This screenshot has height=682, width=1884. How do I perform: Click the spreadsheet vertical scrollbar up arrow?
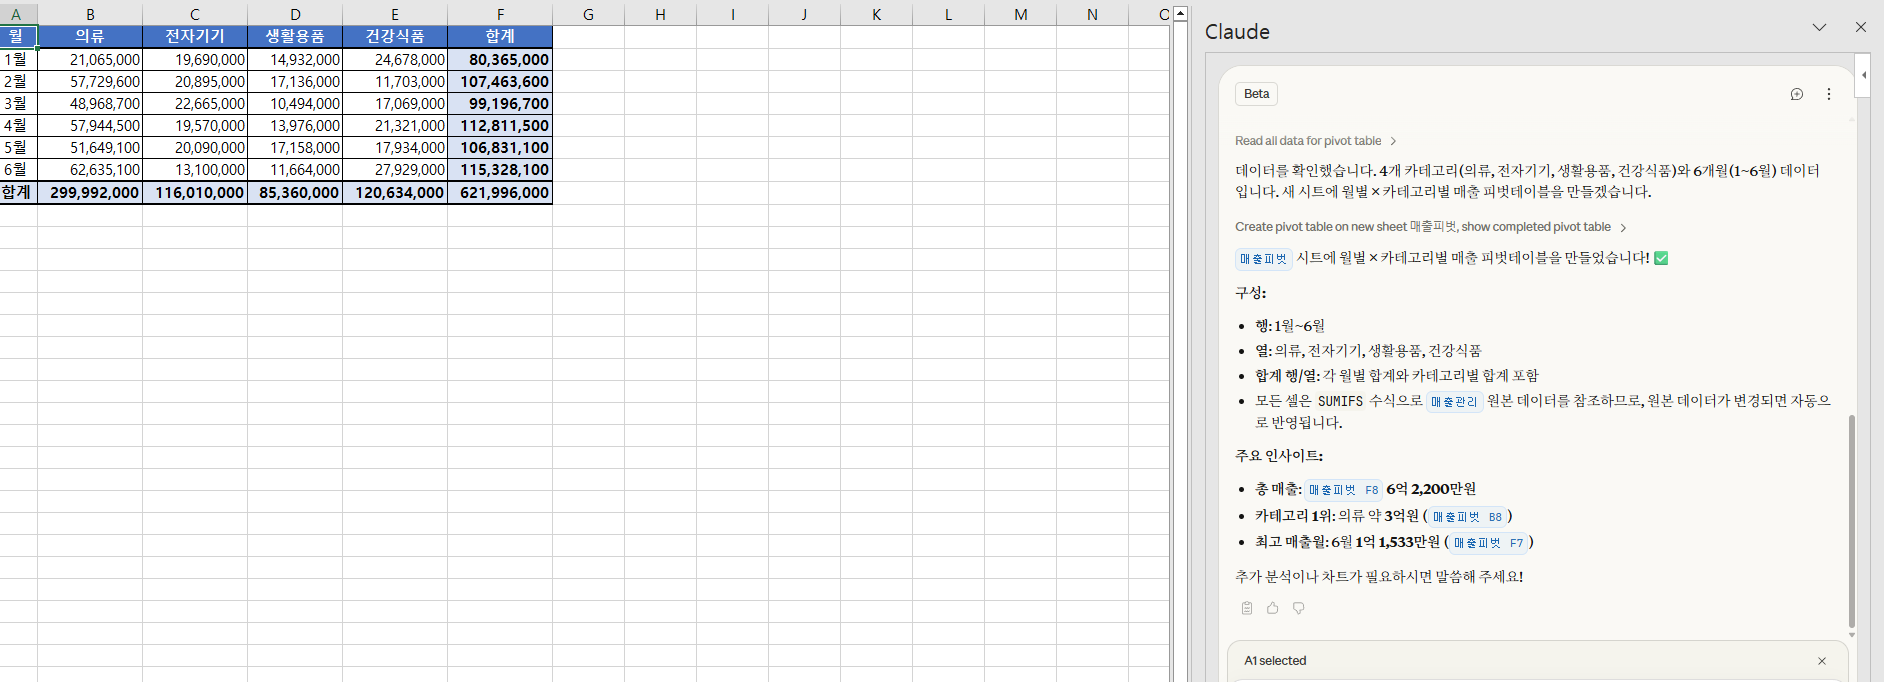[1180, 13]
